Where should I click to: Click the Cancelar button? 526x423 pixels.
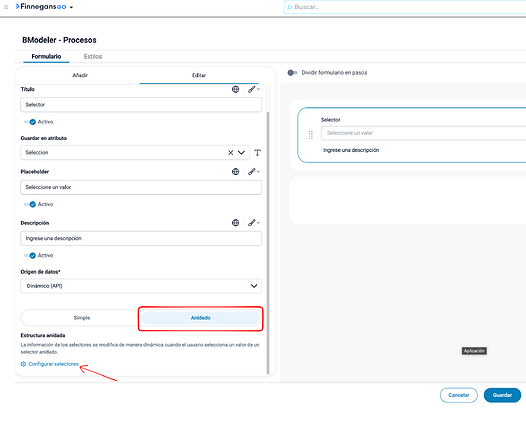pyautogui.click(x=459, y=395)
